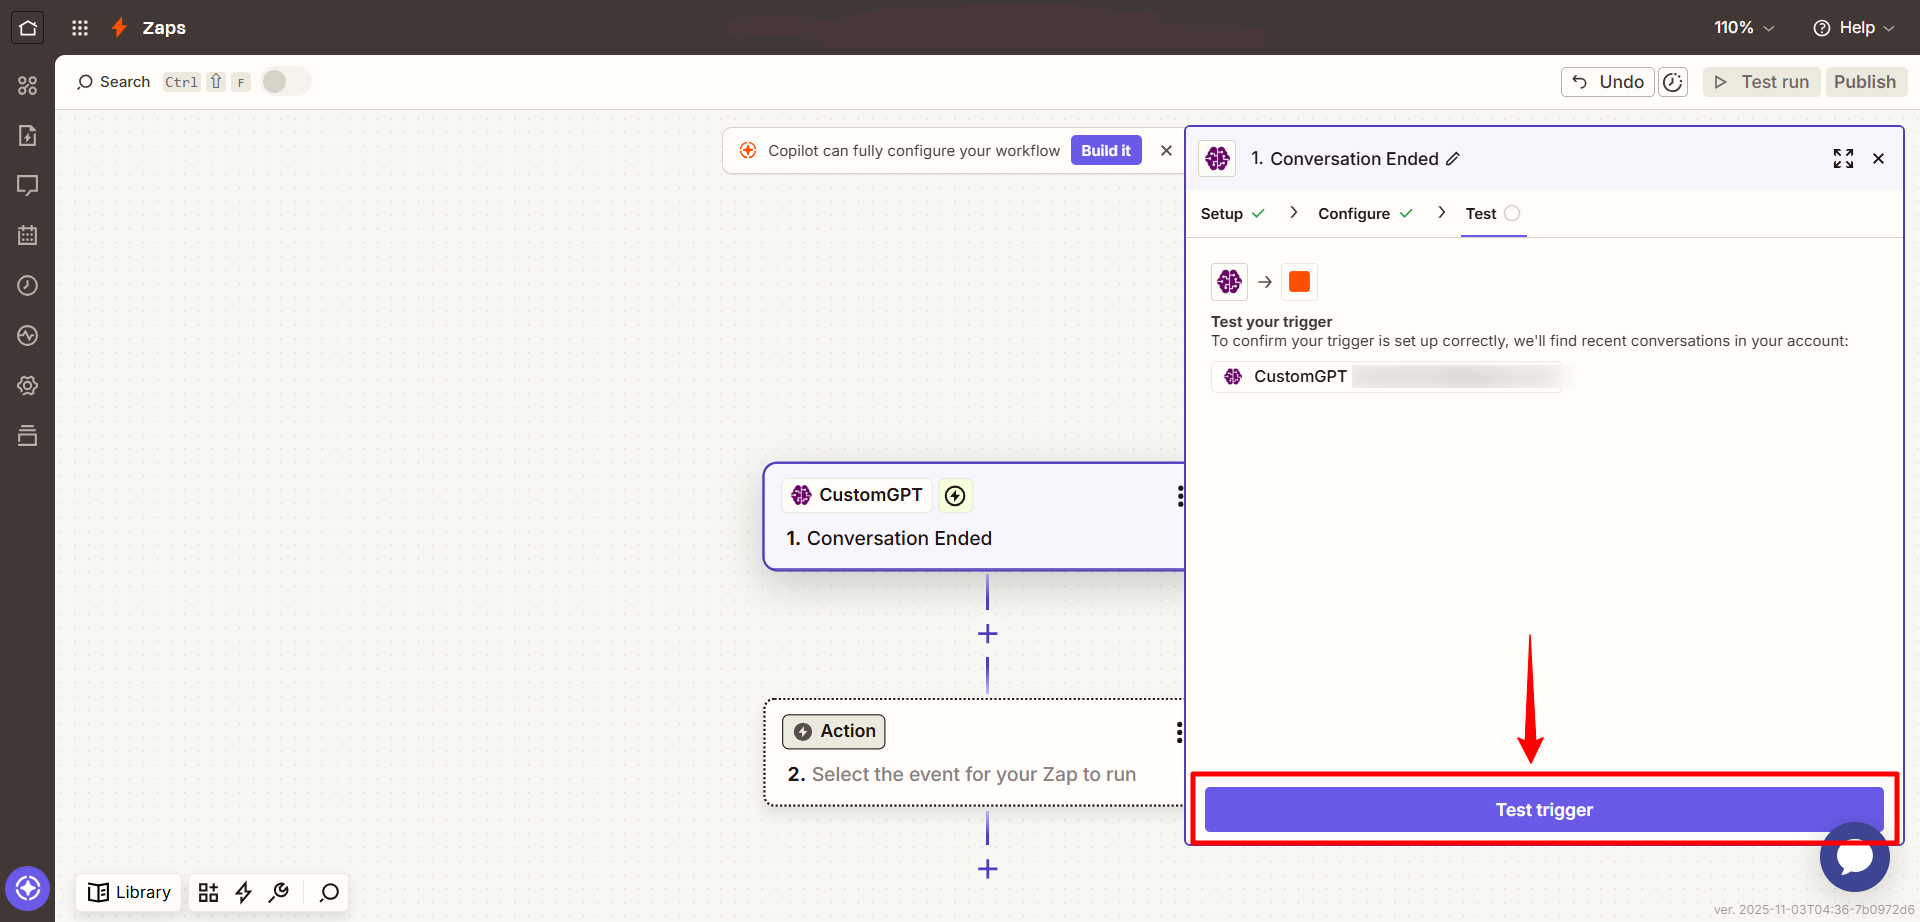Rename step with pencil edit icon
1920x922 pixels.
[1453, 159]
